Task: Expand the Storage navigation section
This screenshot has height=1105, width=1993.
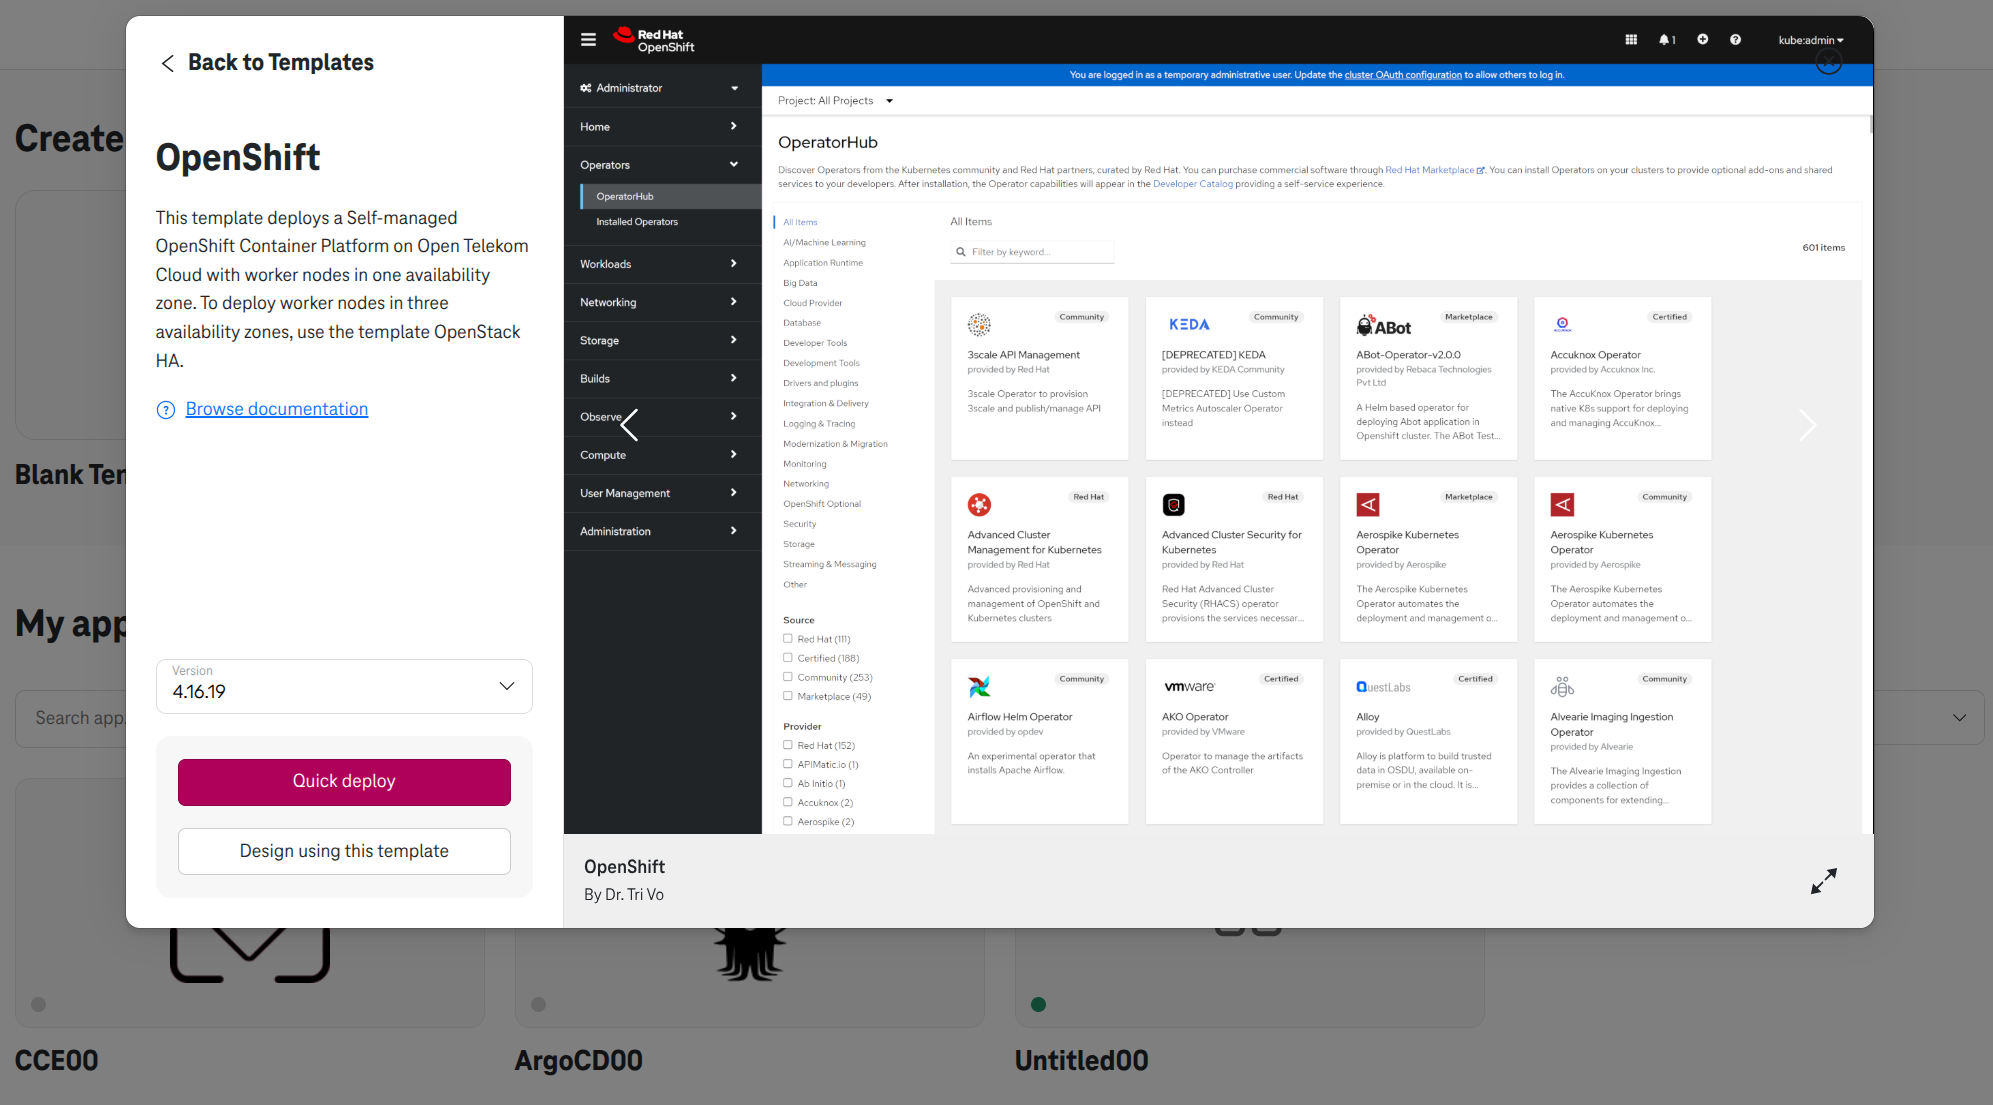Action: point(662,340)
